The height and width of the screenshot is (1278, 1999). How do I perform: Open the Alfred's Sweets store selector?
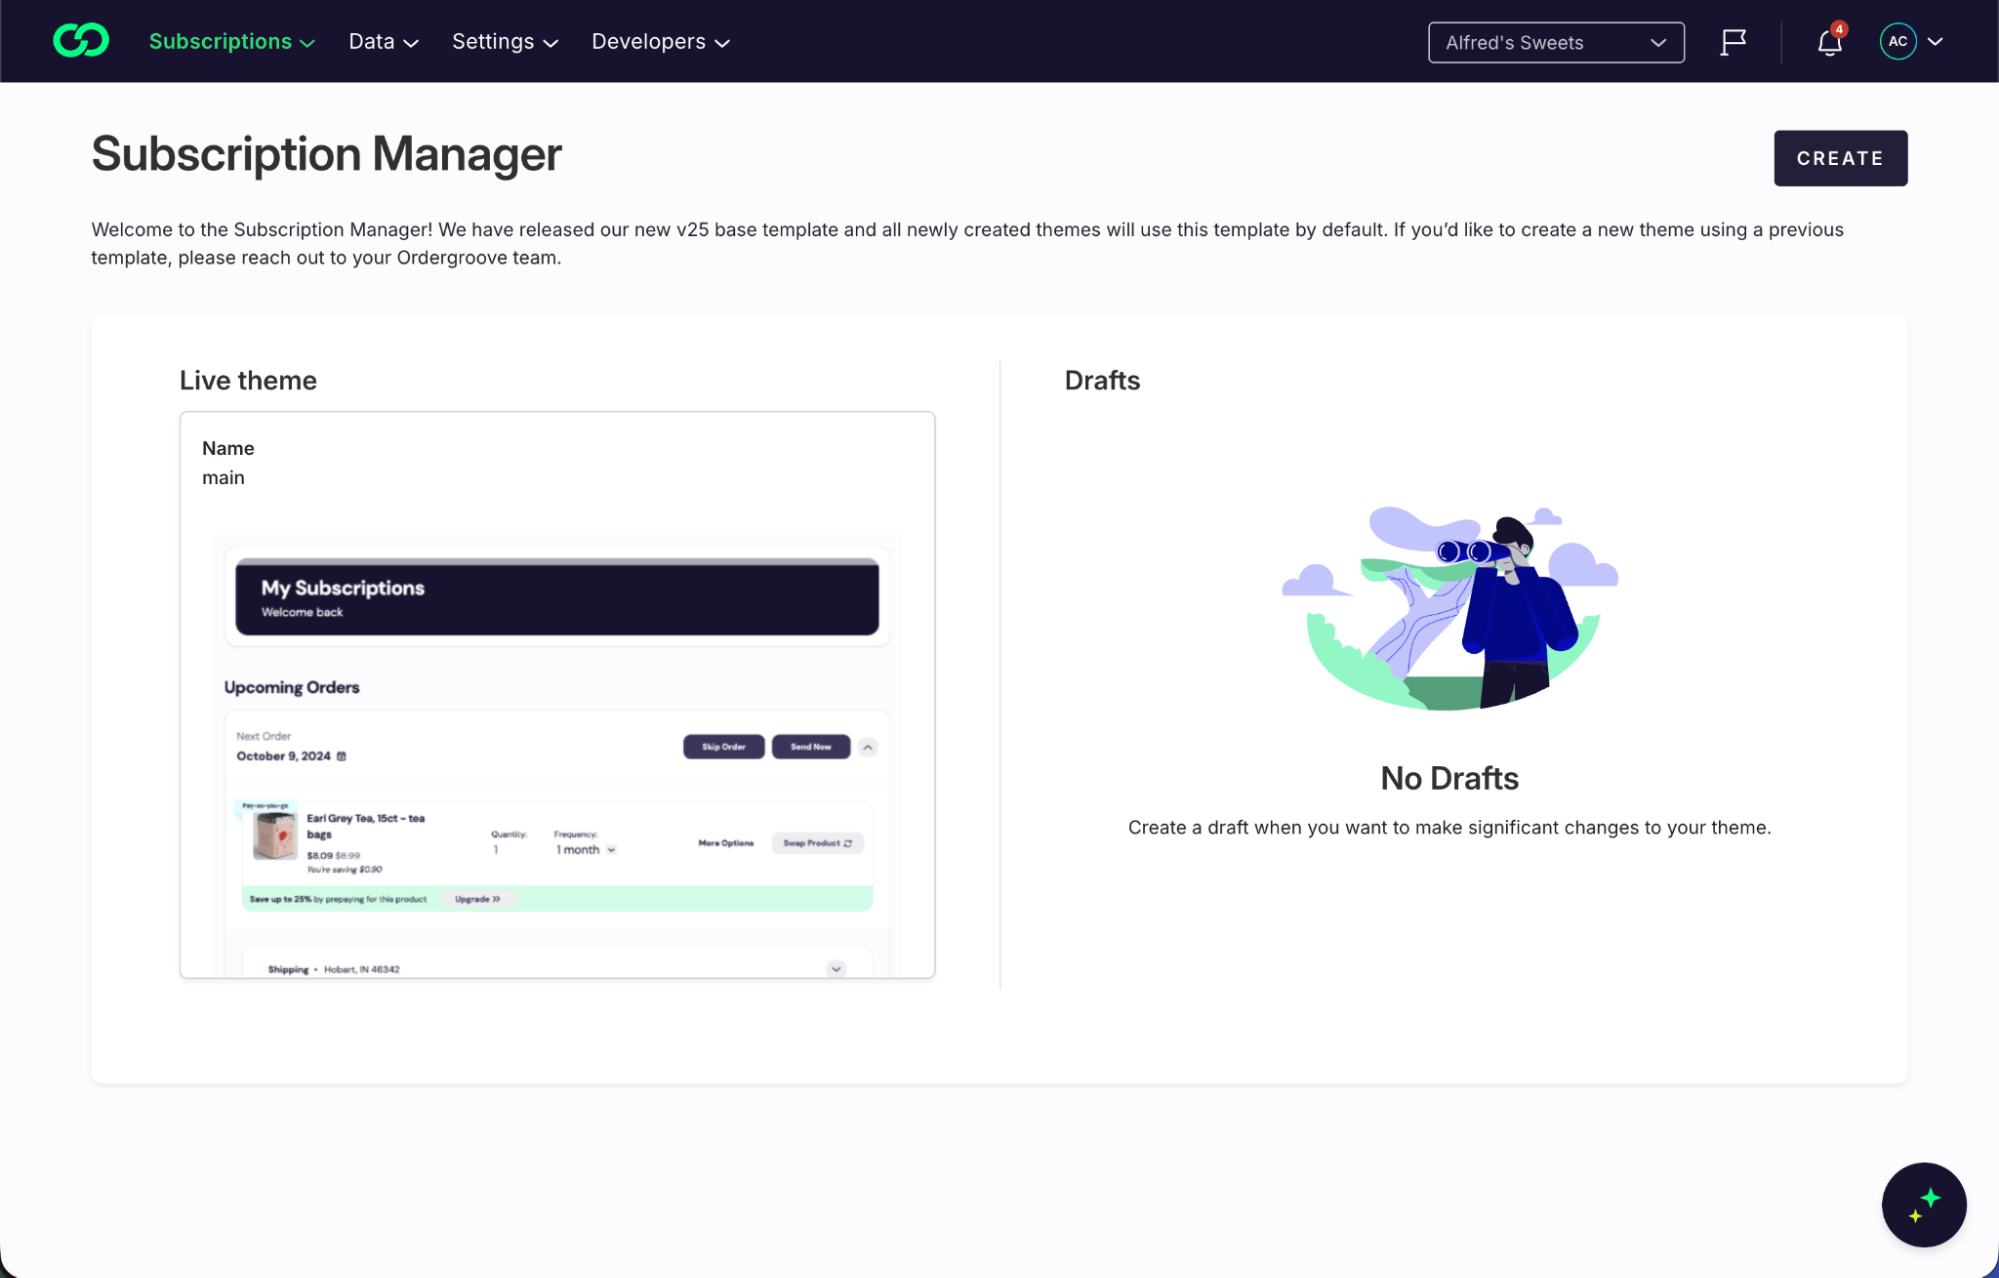(x=1555, y=42)
